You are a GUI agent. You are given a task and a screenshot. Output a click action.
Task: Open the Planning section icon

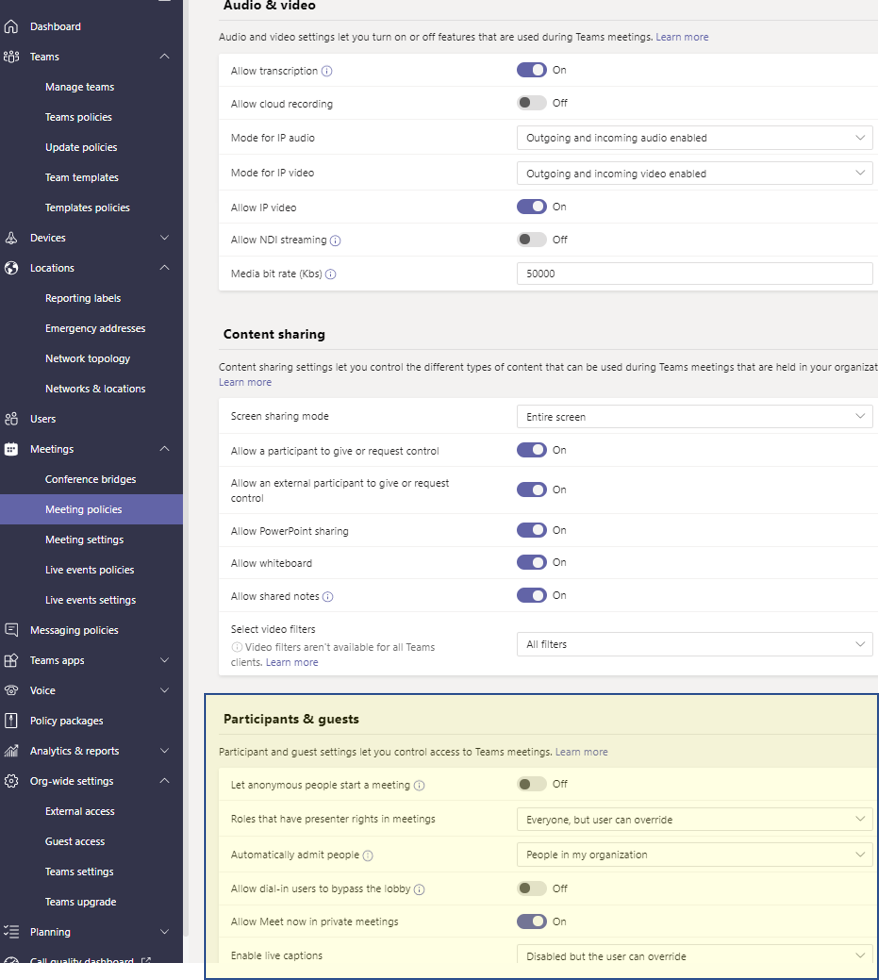pos(16,931)
